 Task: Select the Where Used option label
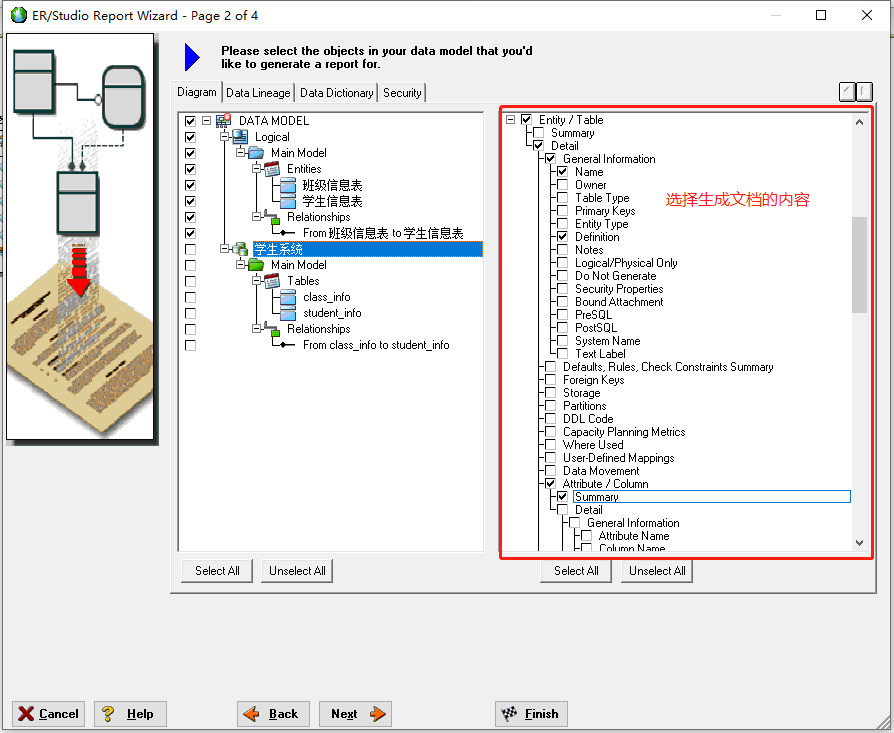click(593, 445)
